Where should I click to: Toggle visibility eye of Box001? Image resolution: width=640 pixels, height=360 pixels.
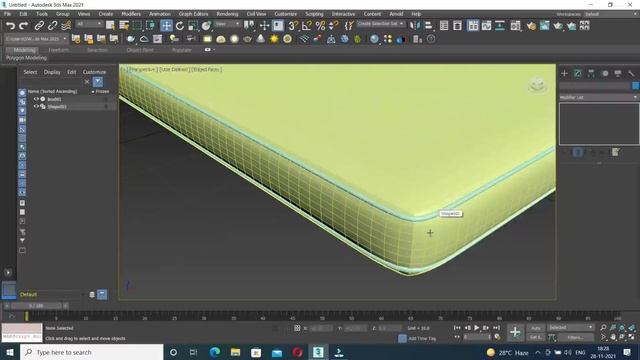click(x=36, y=99)
